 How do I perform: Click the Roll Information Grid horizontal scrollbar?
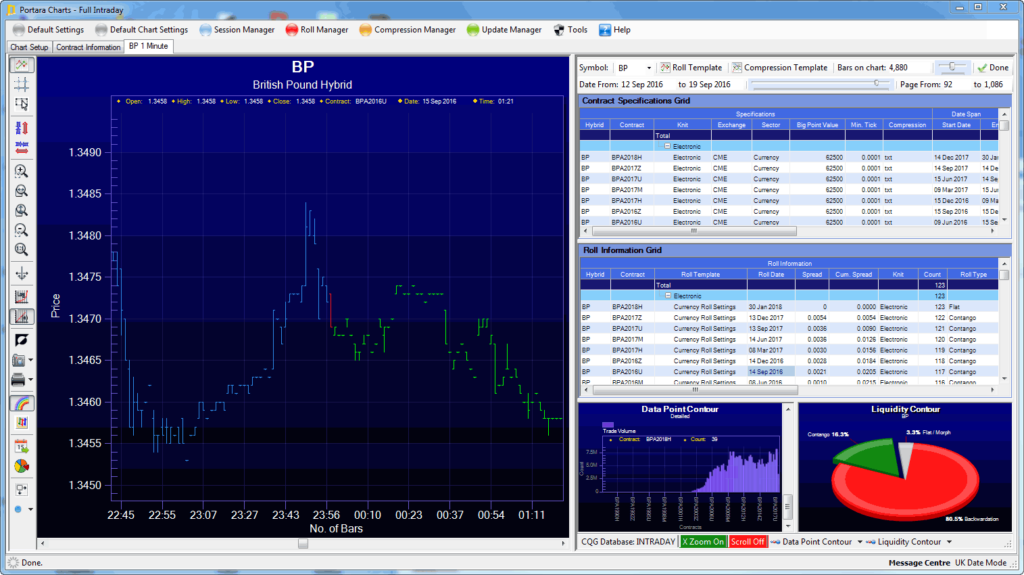(695, 390)
